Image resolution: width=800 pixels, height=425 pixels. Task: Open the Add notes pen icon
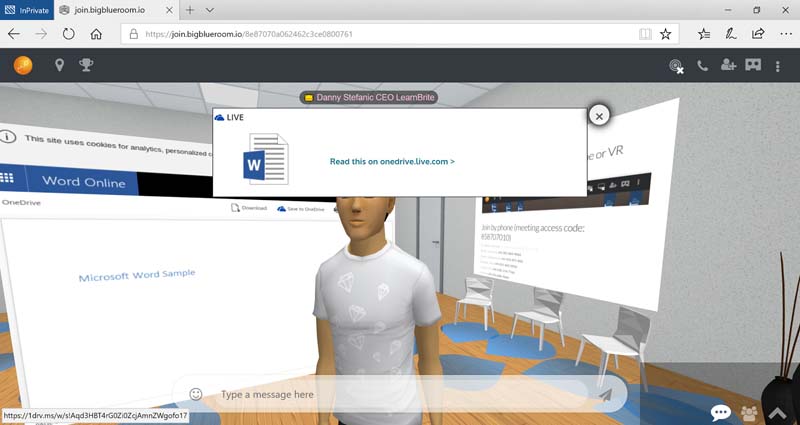tap(731, 34)
